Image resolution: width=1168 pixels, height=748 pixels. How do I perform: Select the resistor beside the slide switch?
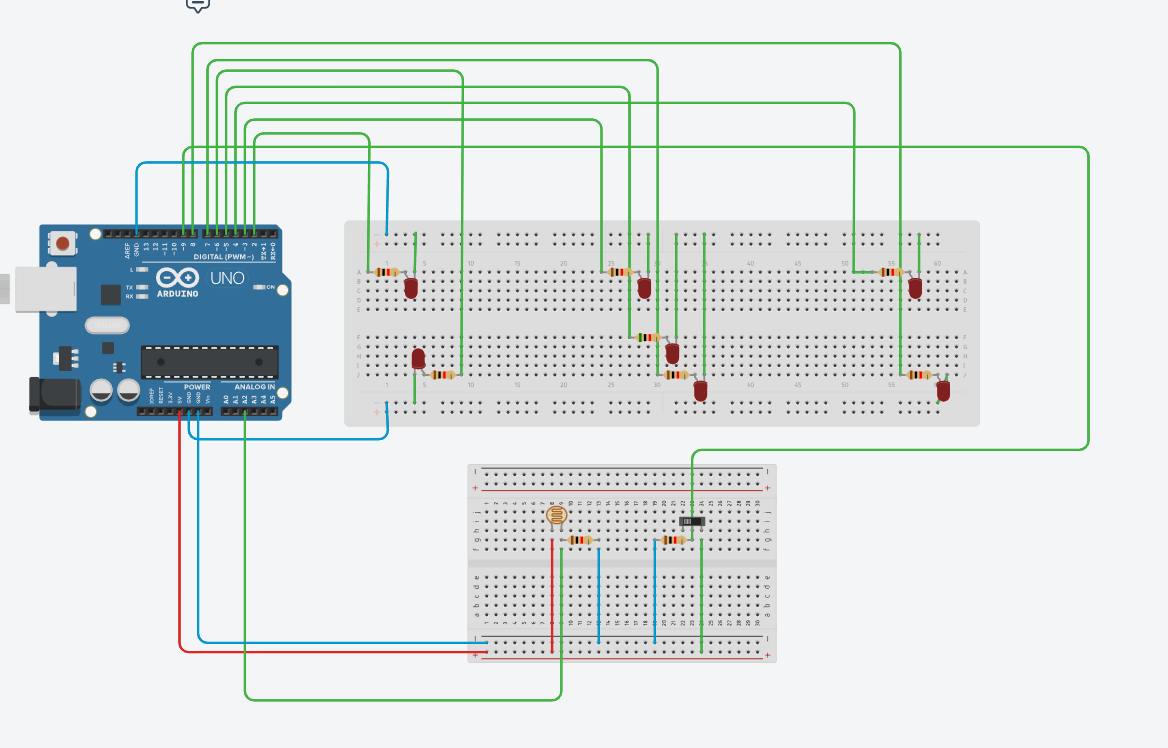pyautogui.click(x=673, y=540)
